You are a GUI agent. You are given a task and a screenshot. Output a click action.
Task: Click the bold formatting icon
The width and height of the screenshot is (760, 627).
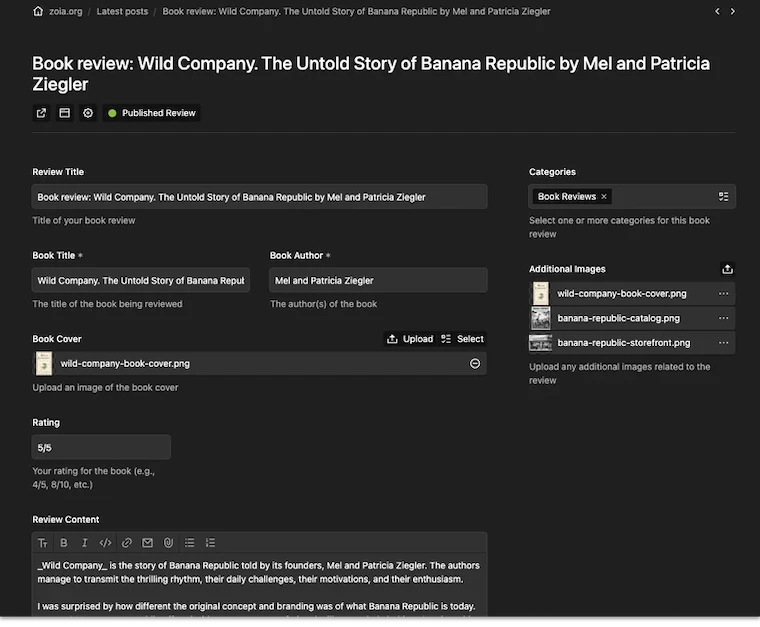point(64,543)
